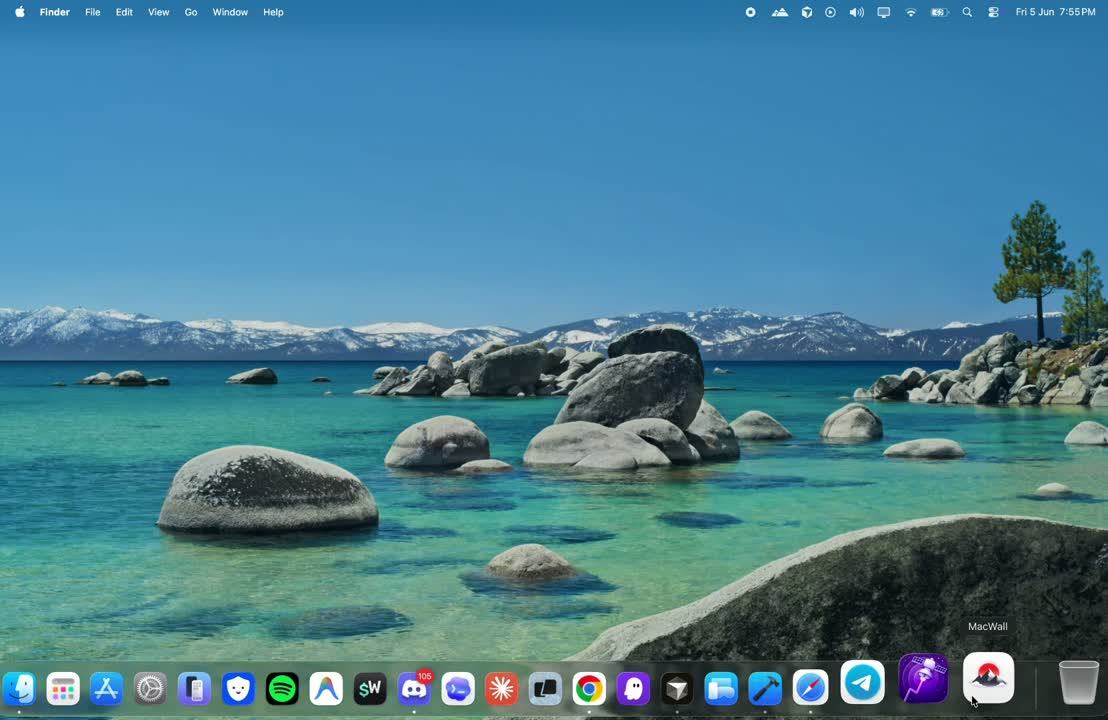Launch the $W app in the Dock
Viewport: 1108px width, 720px height.
click(x=370, y=689)
